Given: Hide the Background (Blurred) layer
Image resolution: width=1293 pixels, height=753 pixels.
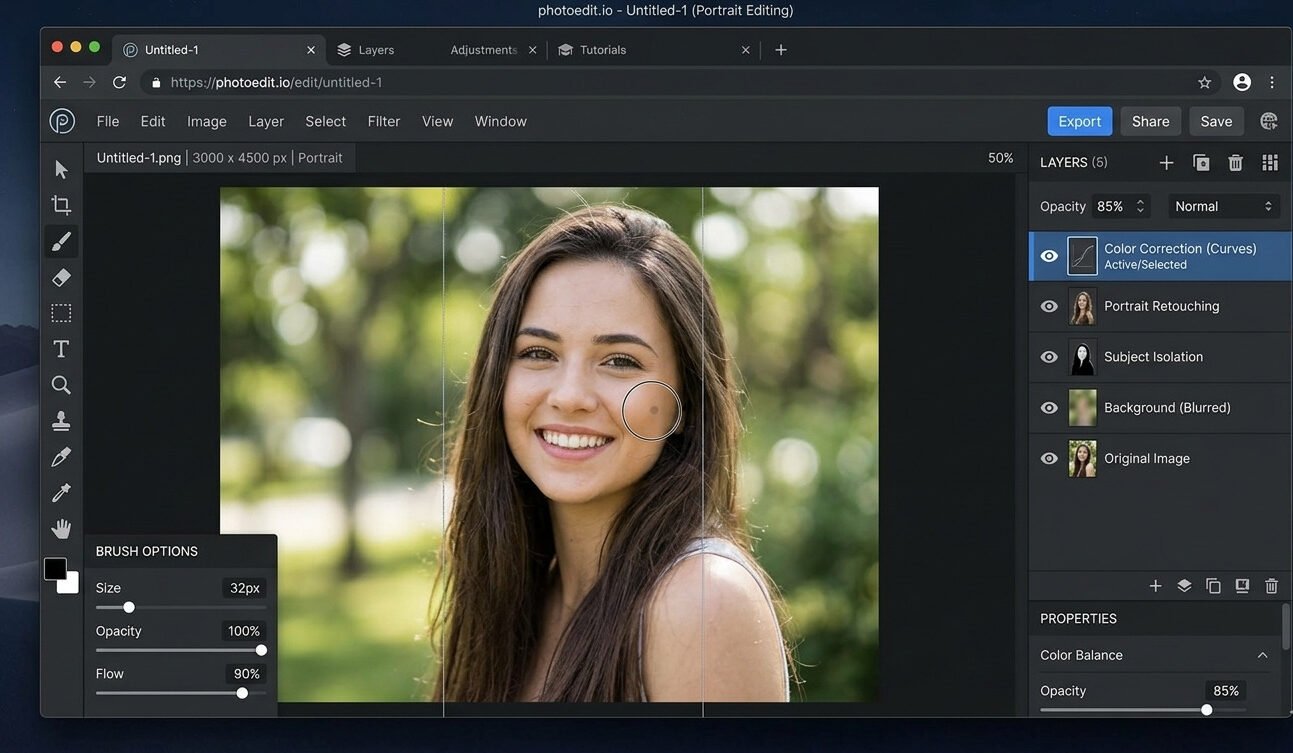Looking at the screenshot, I should coord(1049,408).
